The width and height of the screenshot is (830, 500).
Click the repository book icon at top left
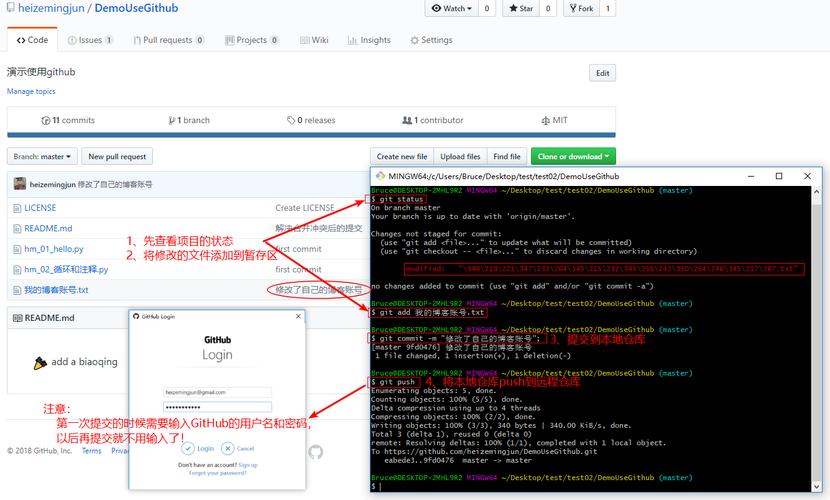coord(10,8)
